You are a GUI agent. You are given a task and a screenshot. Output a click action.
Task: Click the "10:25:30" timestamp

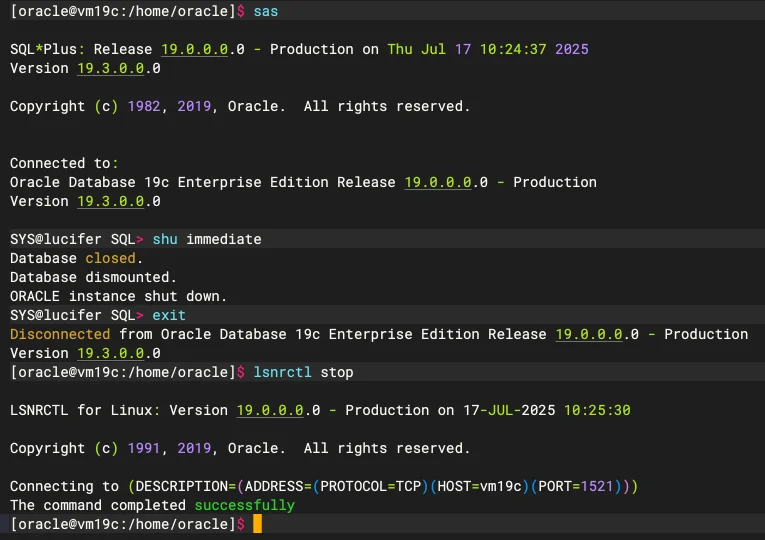597,410
